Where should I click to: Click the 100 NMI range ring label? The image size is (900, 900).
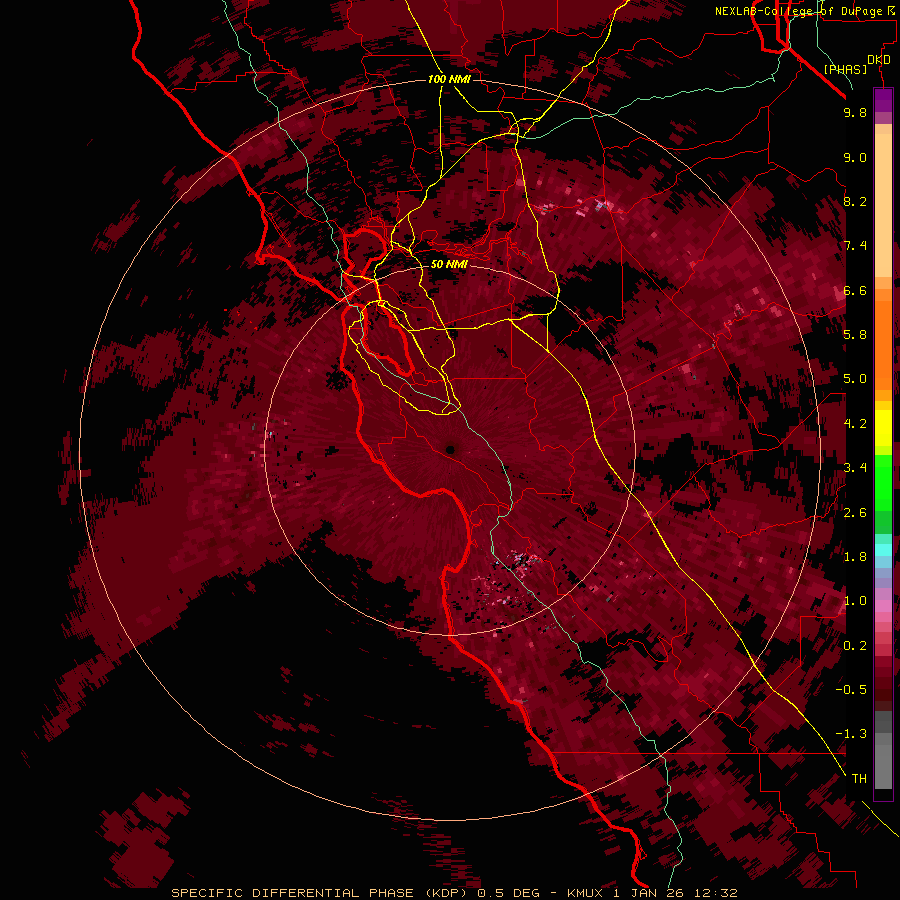[449, 79]
